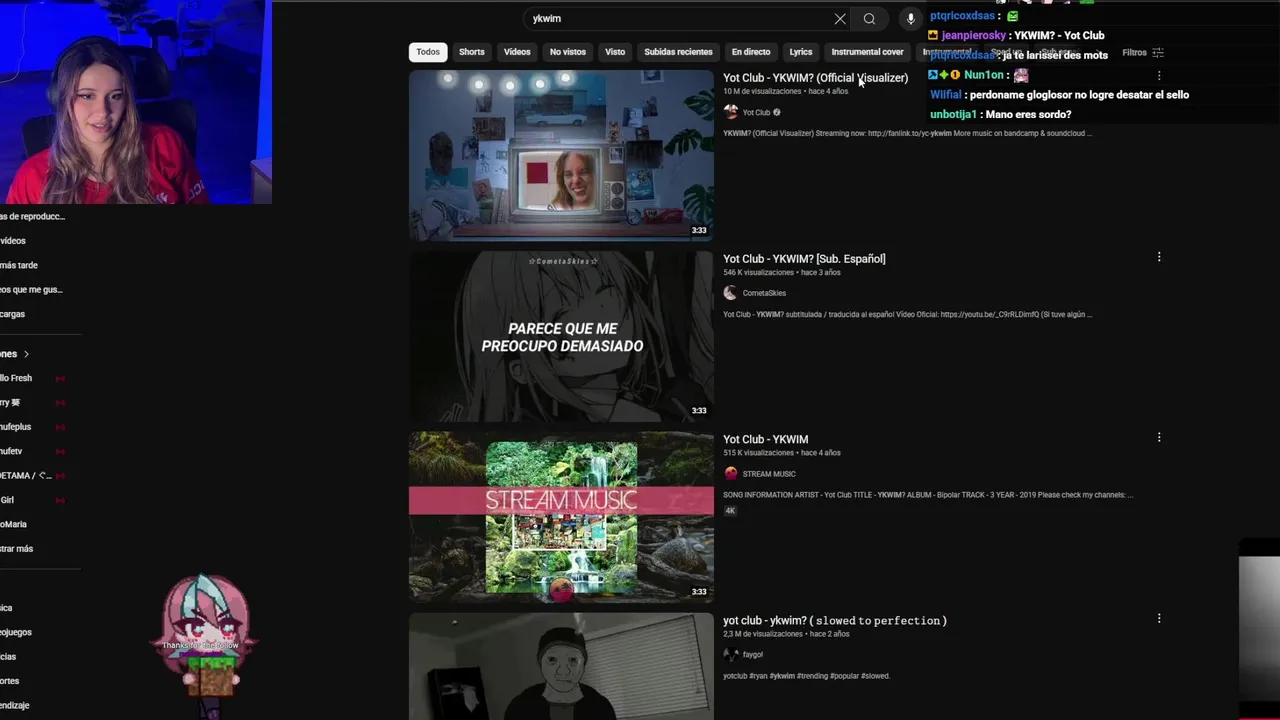Image resolution: width=1280 pixels, height=720 pixels.
Task: Open the 'cargas' sidebar item
Action: click(13, 314)
